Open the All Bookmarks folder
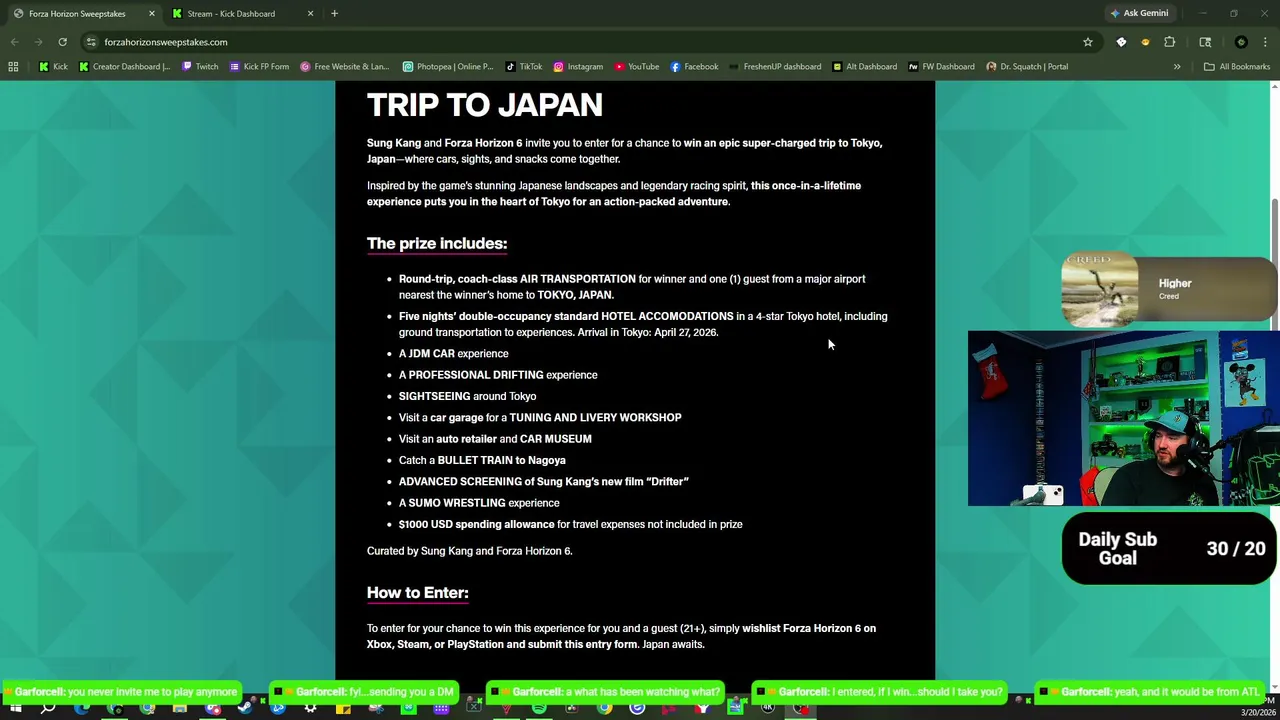The height and width of the screenshot is (720, 1280). pyautogui.click(x=1237, y=67)
